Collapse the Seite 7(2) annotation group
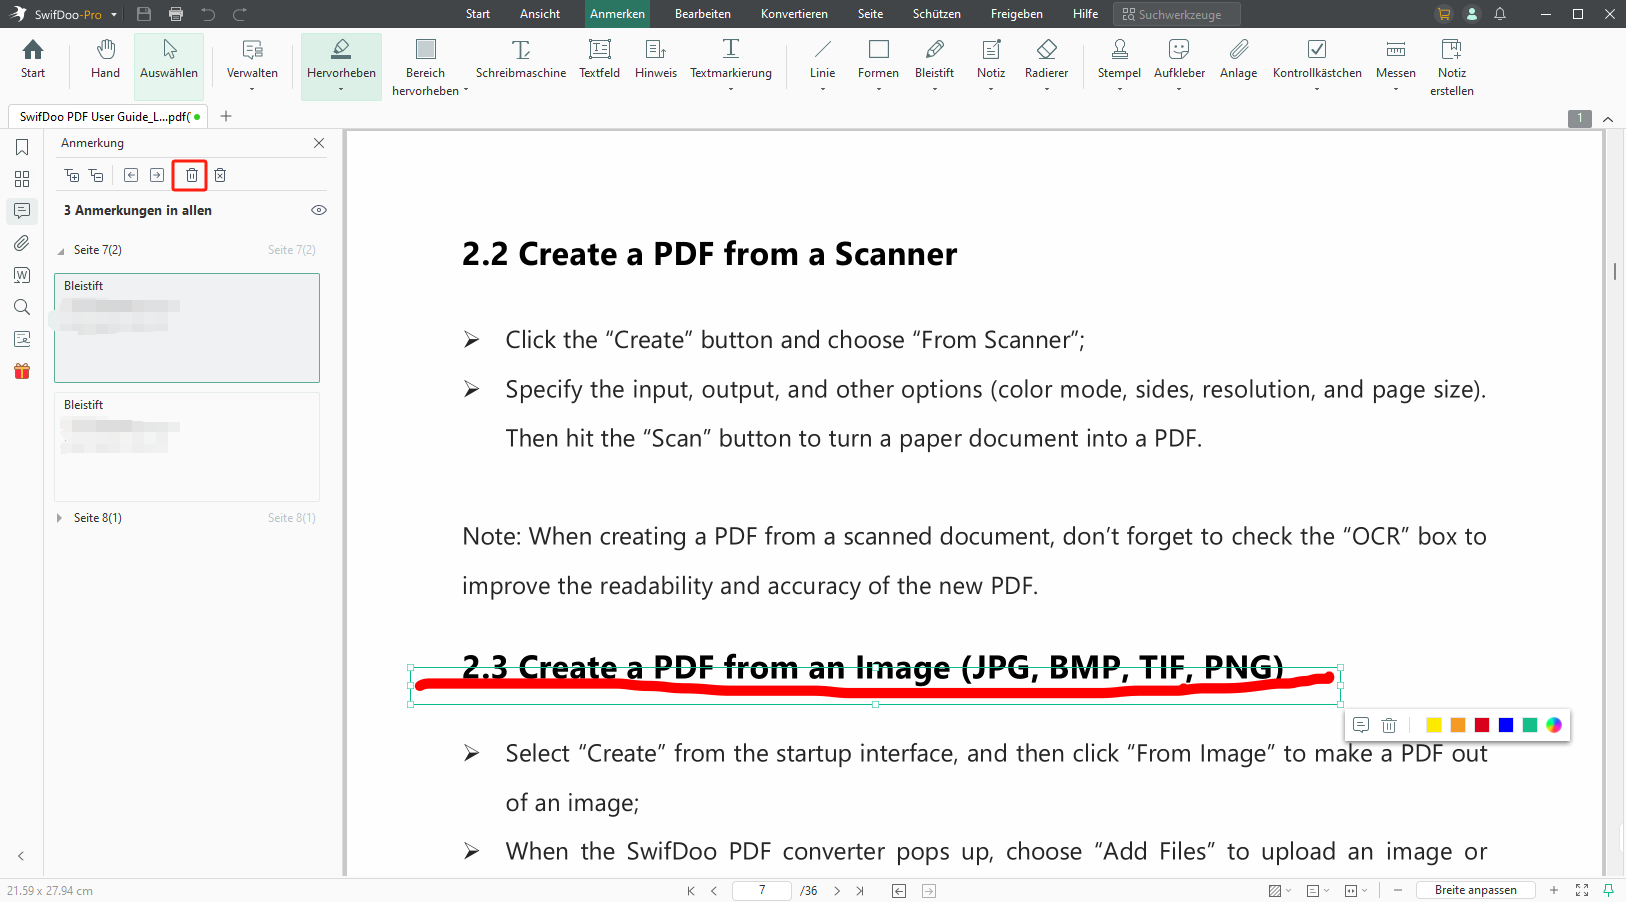Image resolution: width=1626 pixels, height=902 pixels. coord(61,251)
